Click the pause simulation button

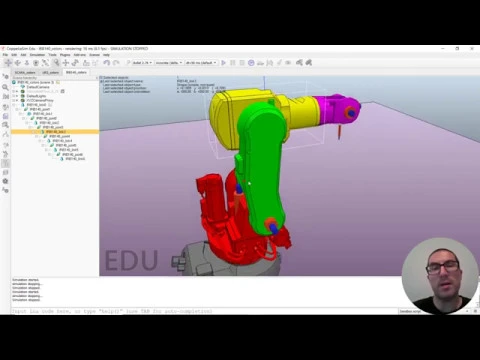click(233, 63)
